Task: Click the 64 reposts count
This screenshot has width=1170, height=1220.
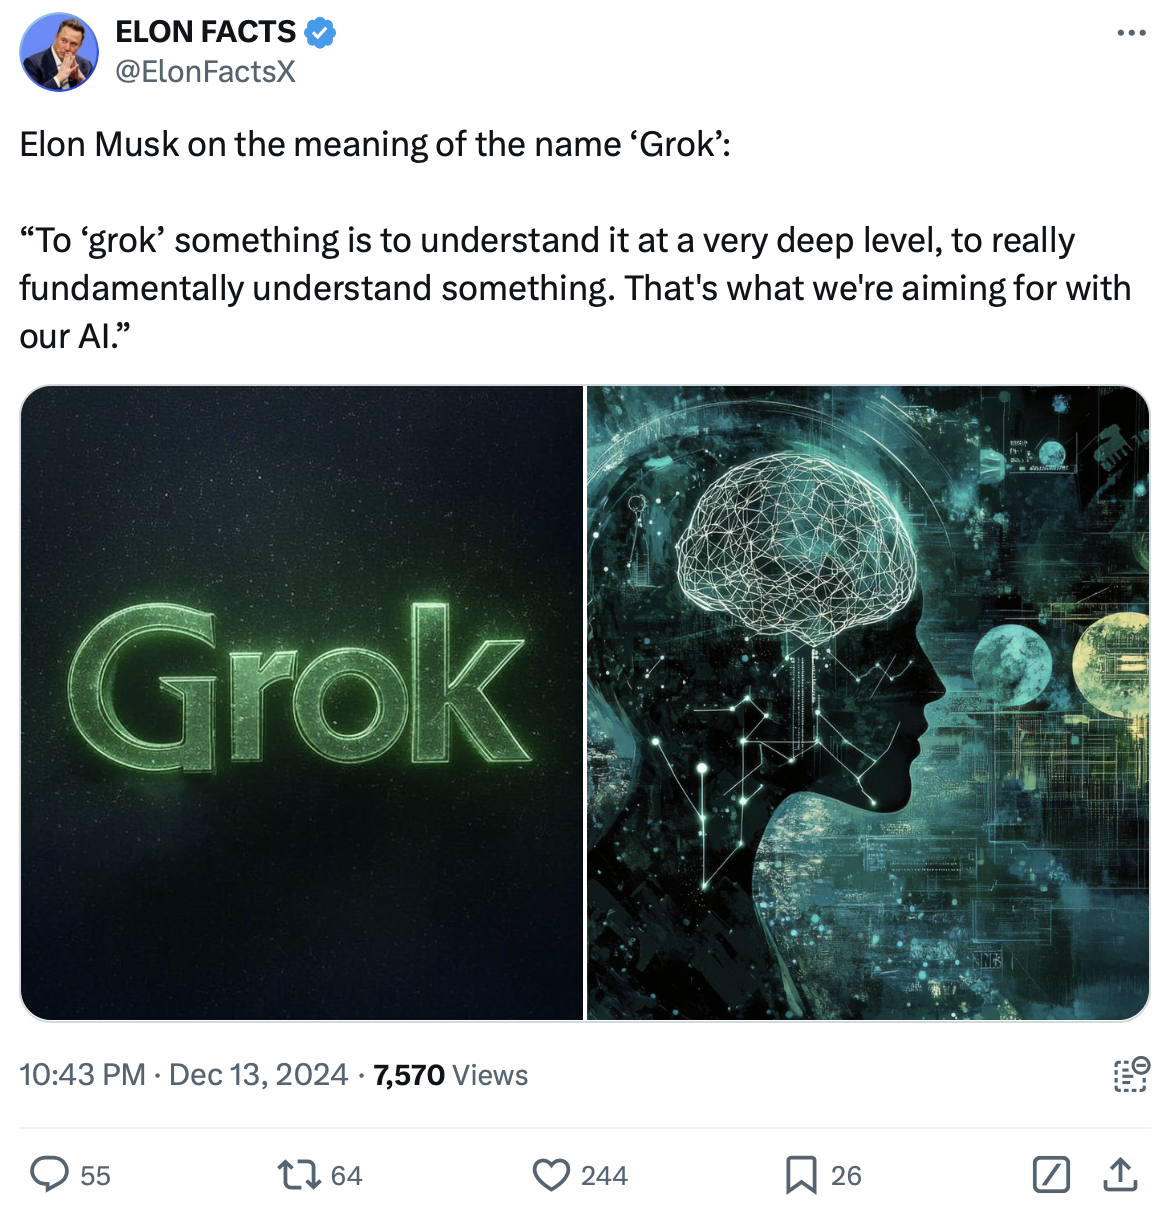Action: click(x=346, y=1176)
